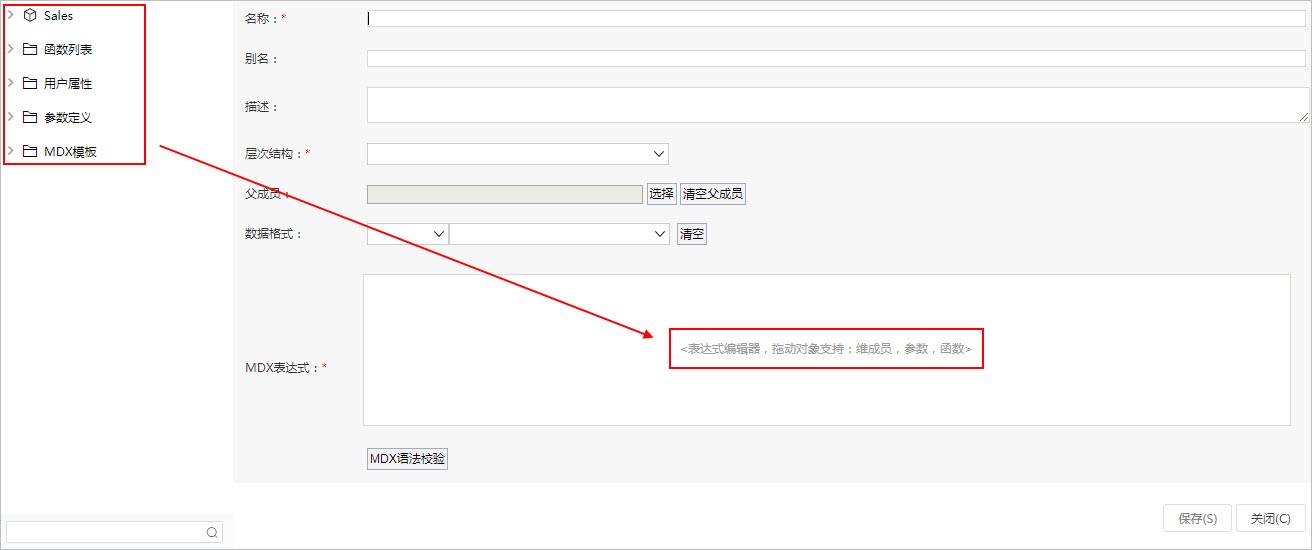Select the 参数定义 tree label

tap(68, 118)
